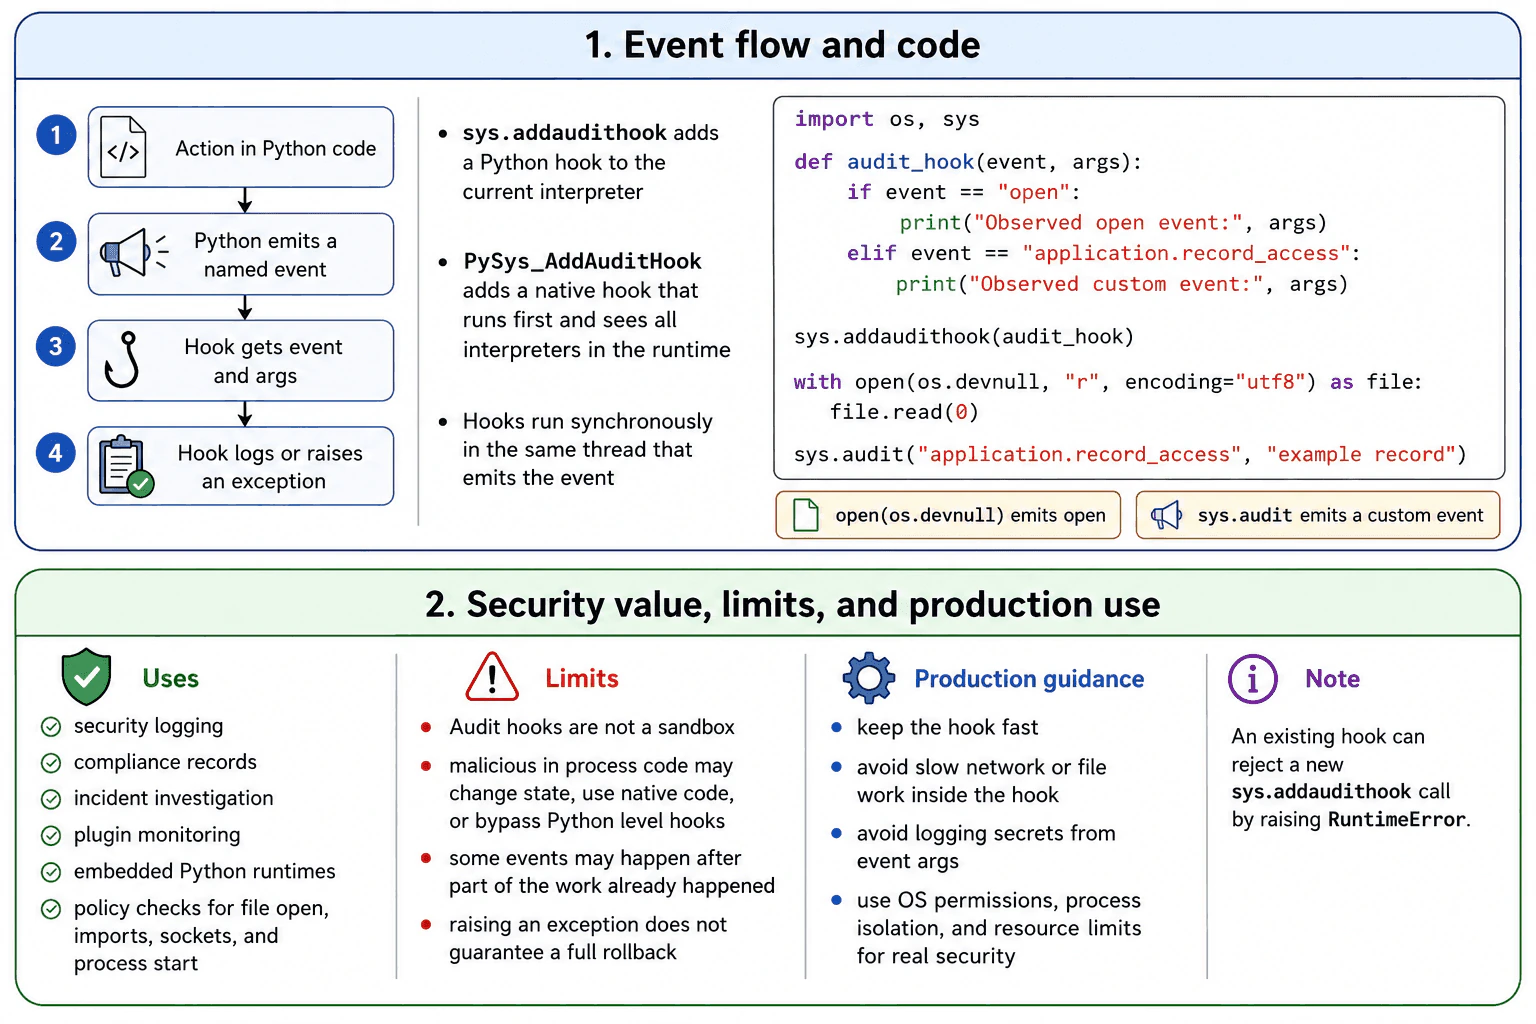Click the check mark beside 'policy checks for file open'
Viewport: 1536px width, 1024px height.
pos(51,909)
